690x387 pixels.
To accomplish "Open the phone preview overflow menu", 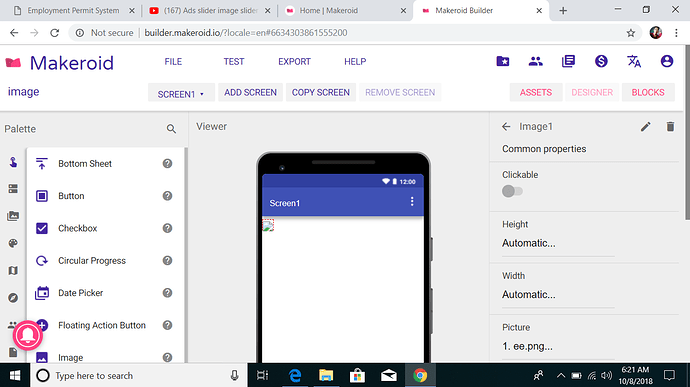I will click(412, 201).
